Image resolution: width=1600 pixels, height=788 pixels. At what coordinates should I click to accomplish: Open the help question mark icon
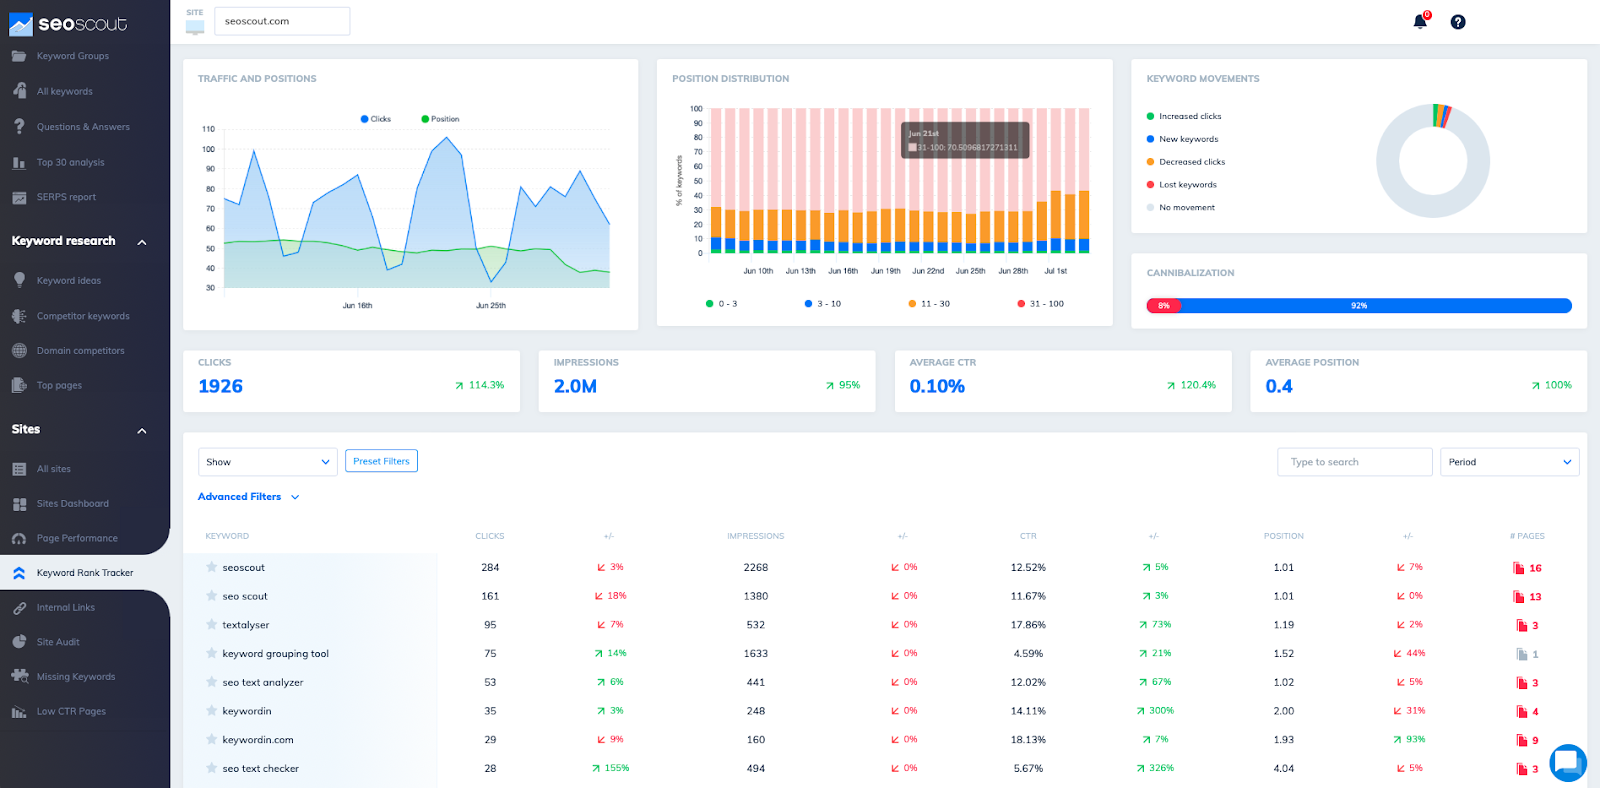point(1458,22)
